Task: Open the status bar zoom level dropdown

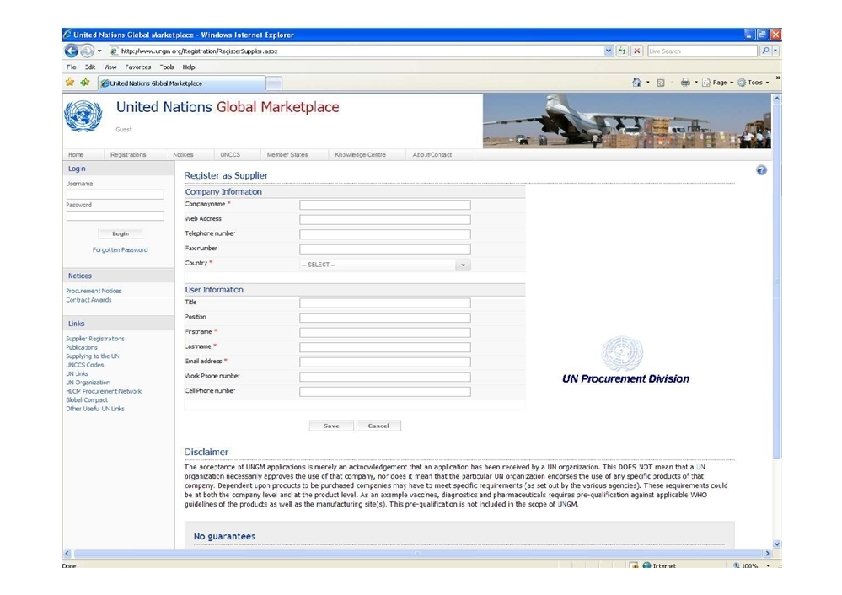Action: [x=768, y=565]
